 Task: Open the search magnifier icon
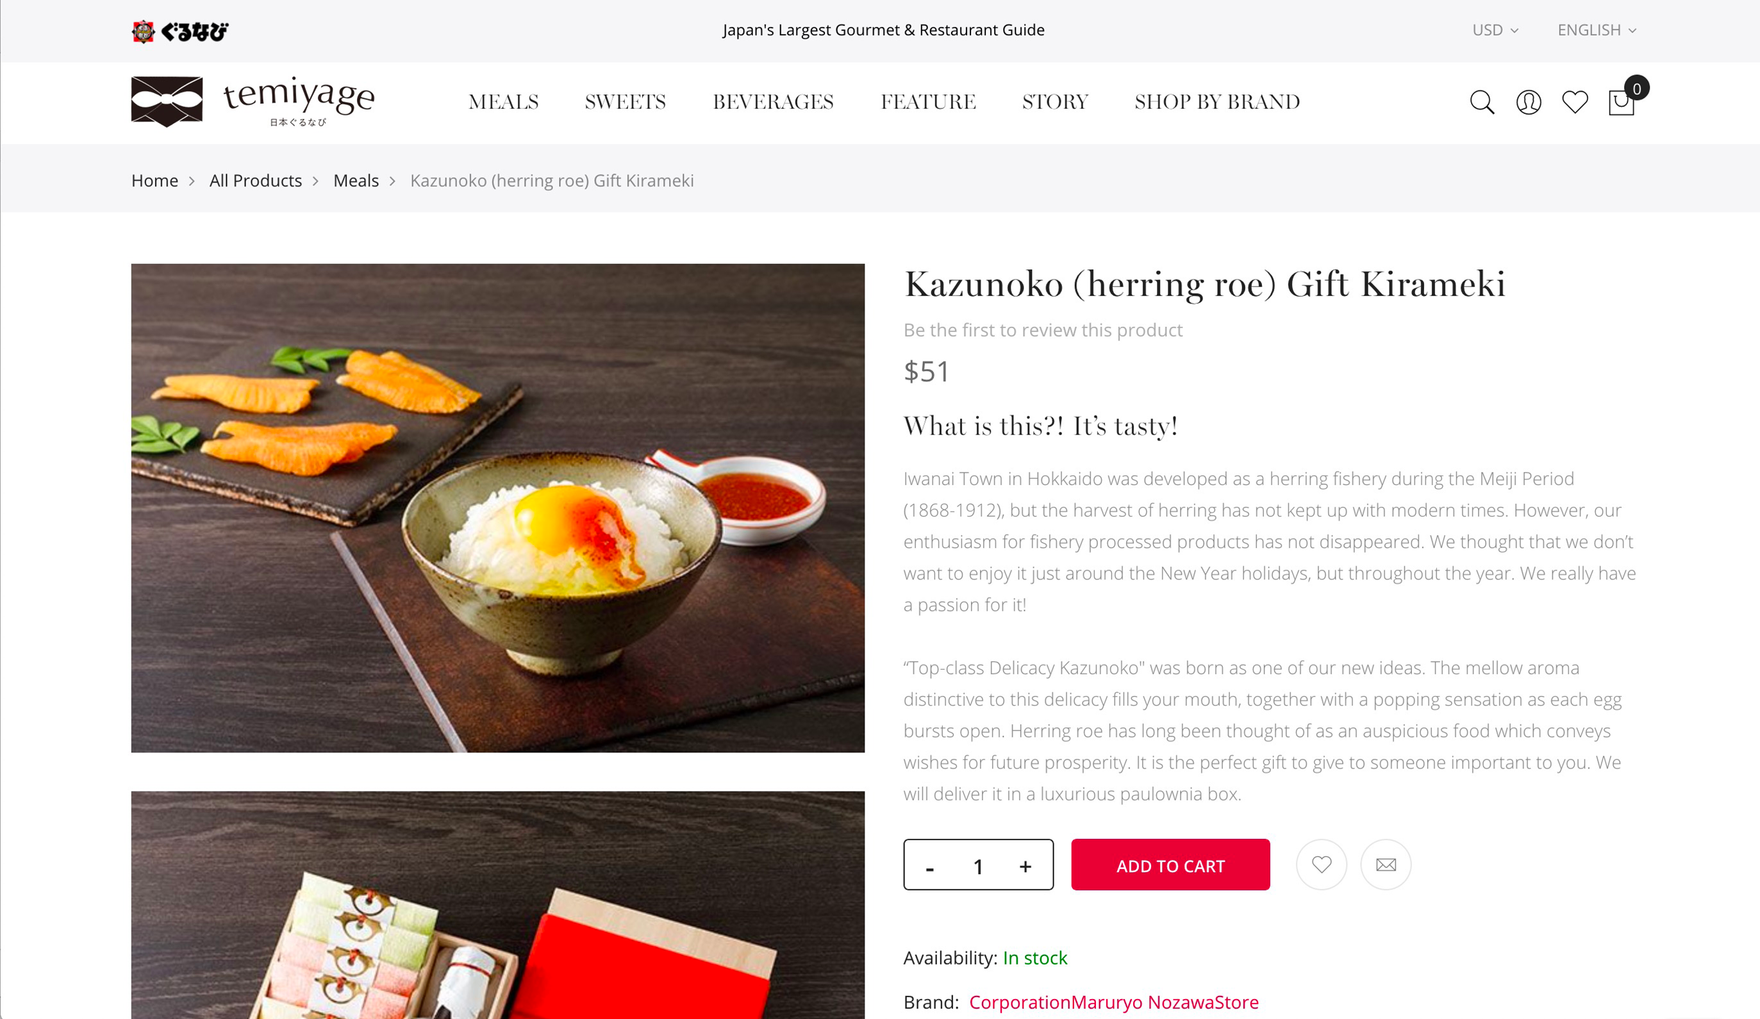click(1482, 102)
